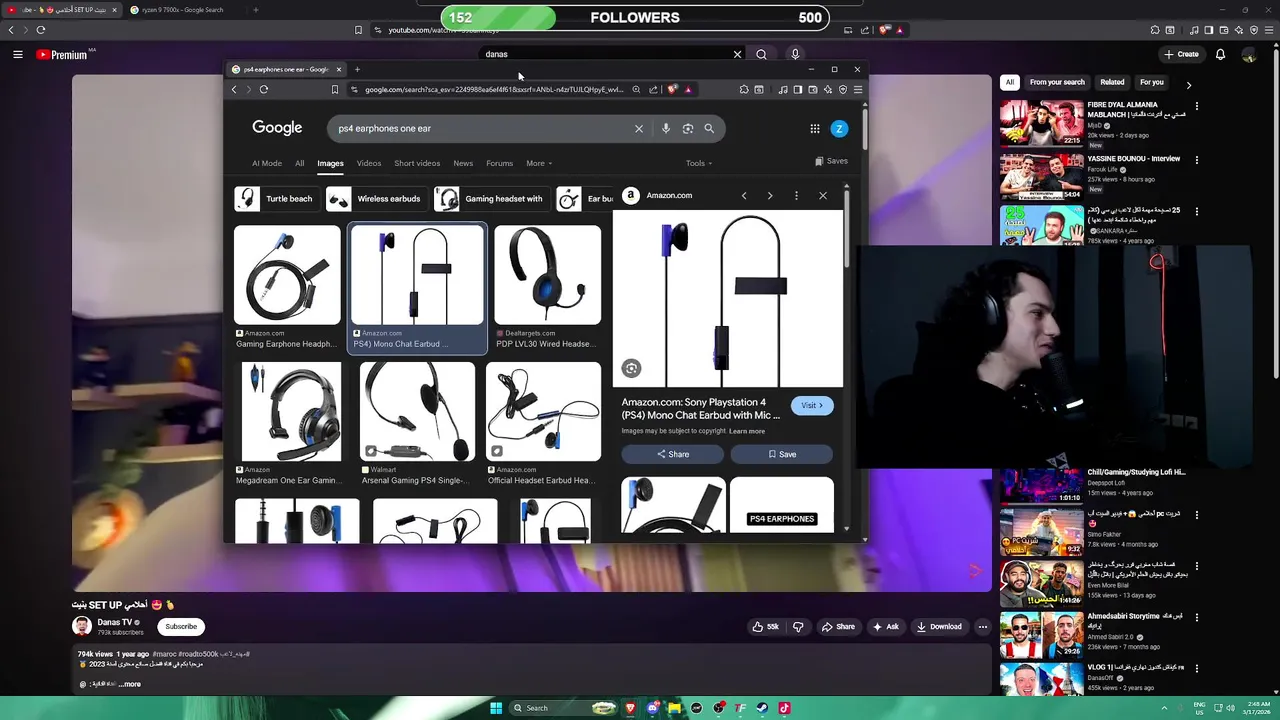The image size is (1280, 720).
Task: Search inside the preview image with Lens
Action: pos(631,368)
